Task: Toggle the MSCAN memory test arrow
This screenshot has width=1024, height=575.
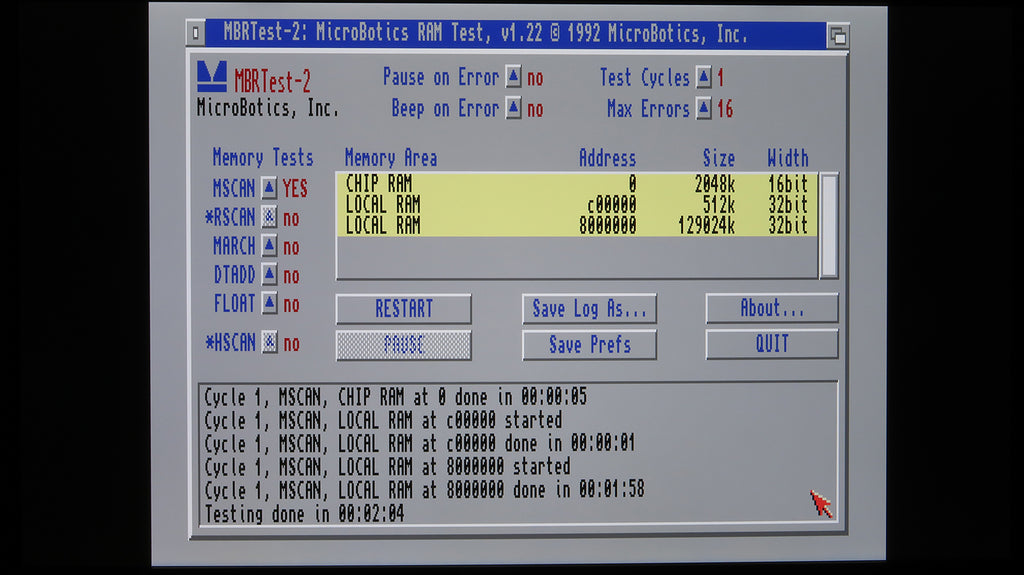Action: click(269, 188)
